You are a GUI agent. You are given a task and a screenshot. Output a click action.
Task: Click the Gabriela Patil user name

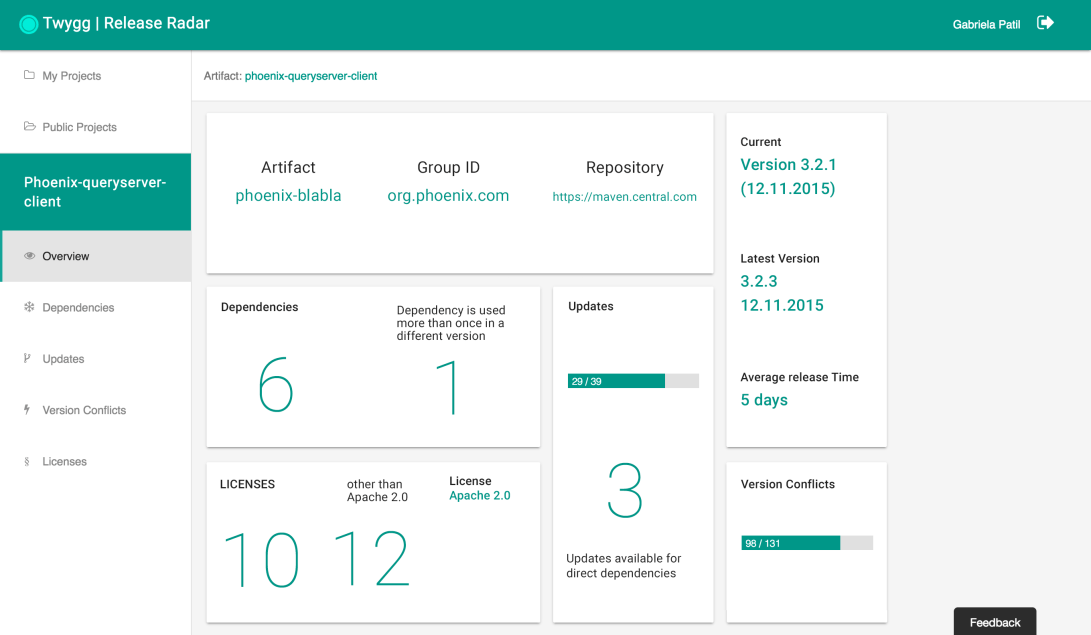(x=986, y=25)
